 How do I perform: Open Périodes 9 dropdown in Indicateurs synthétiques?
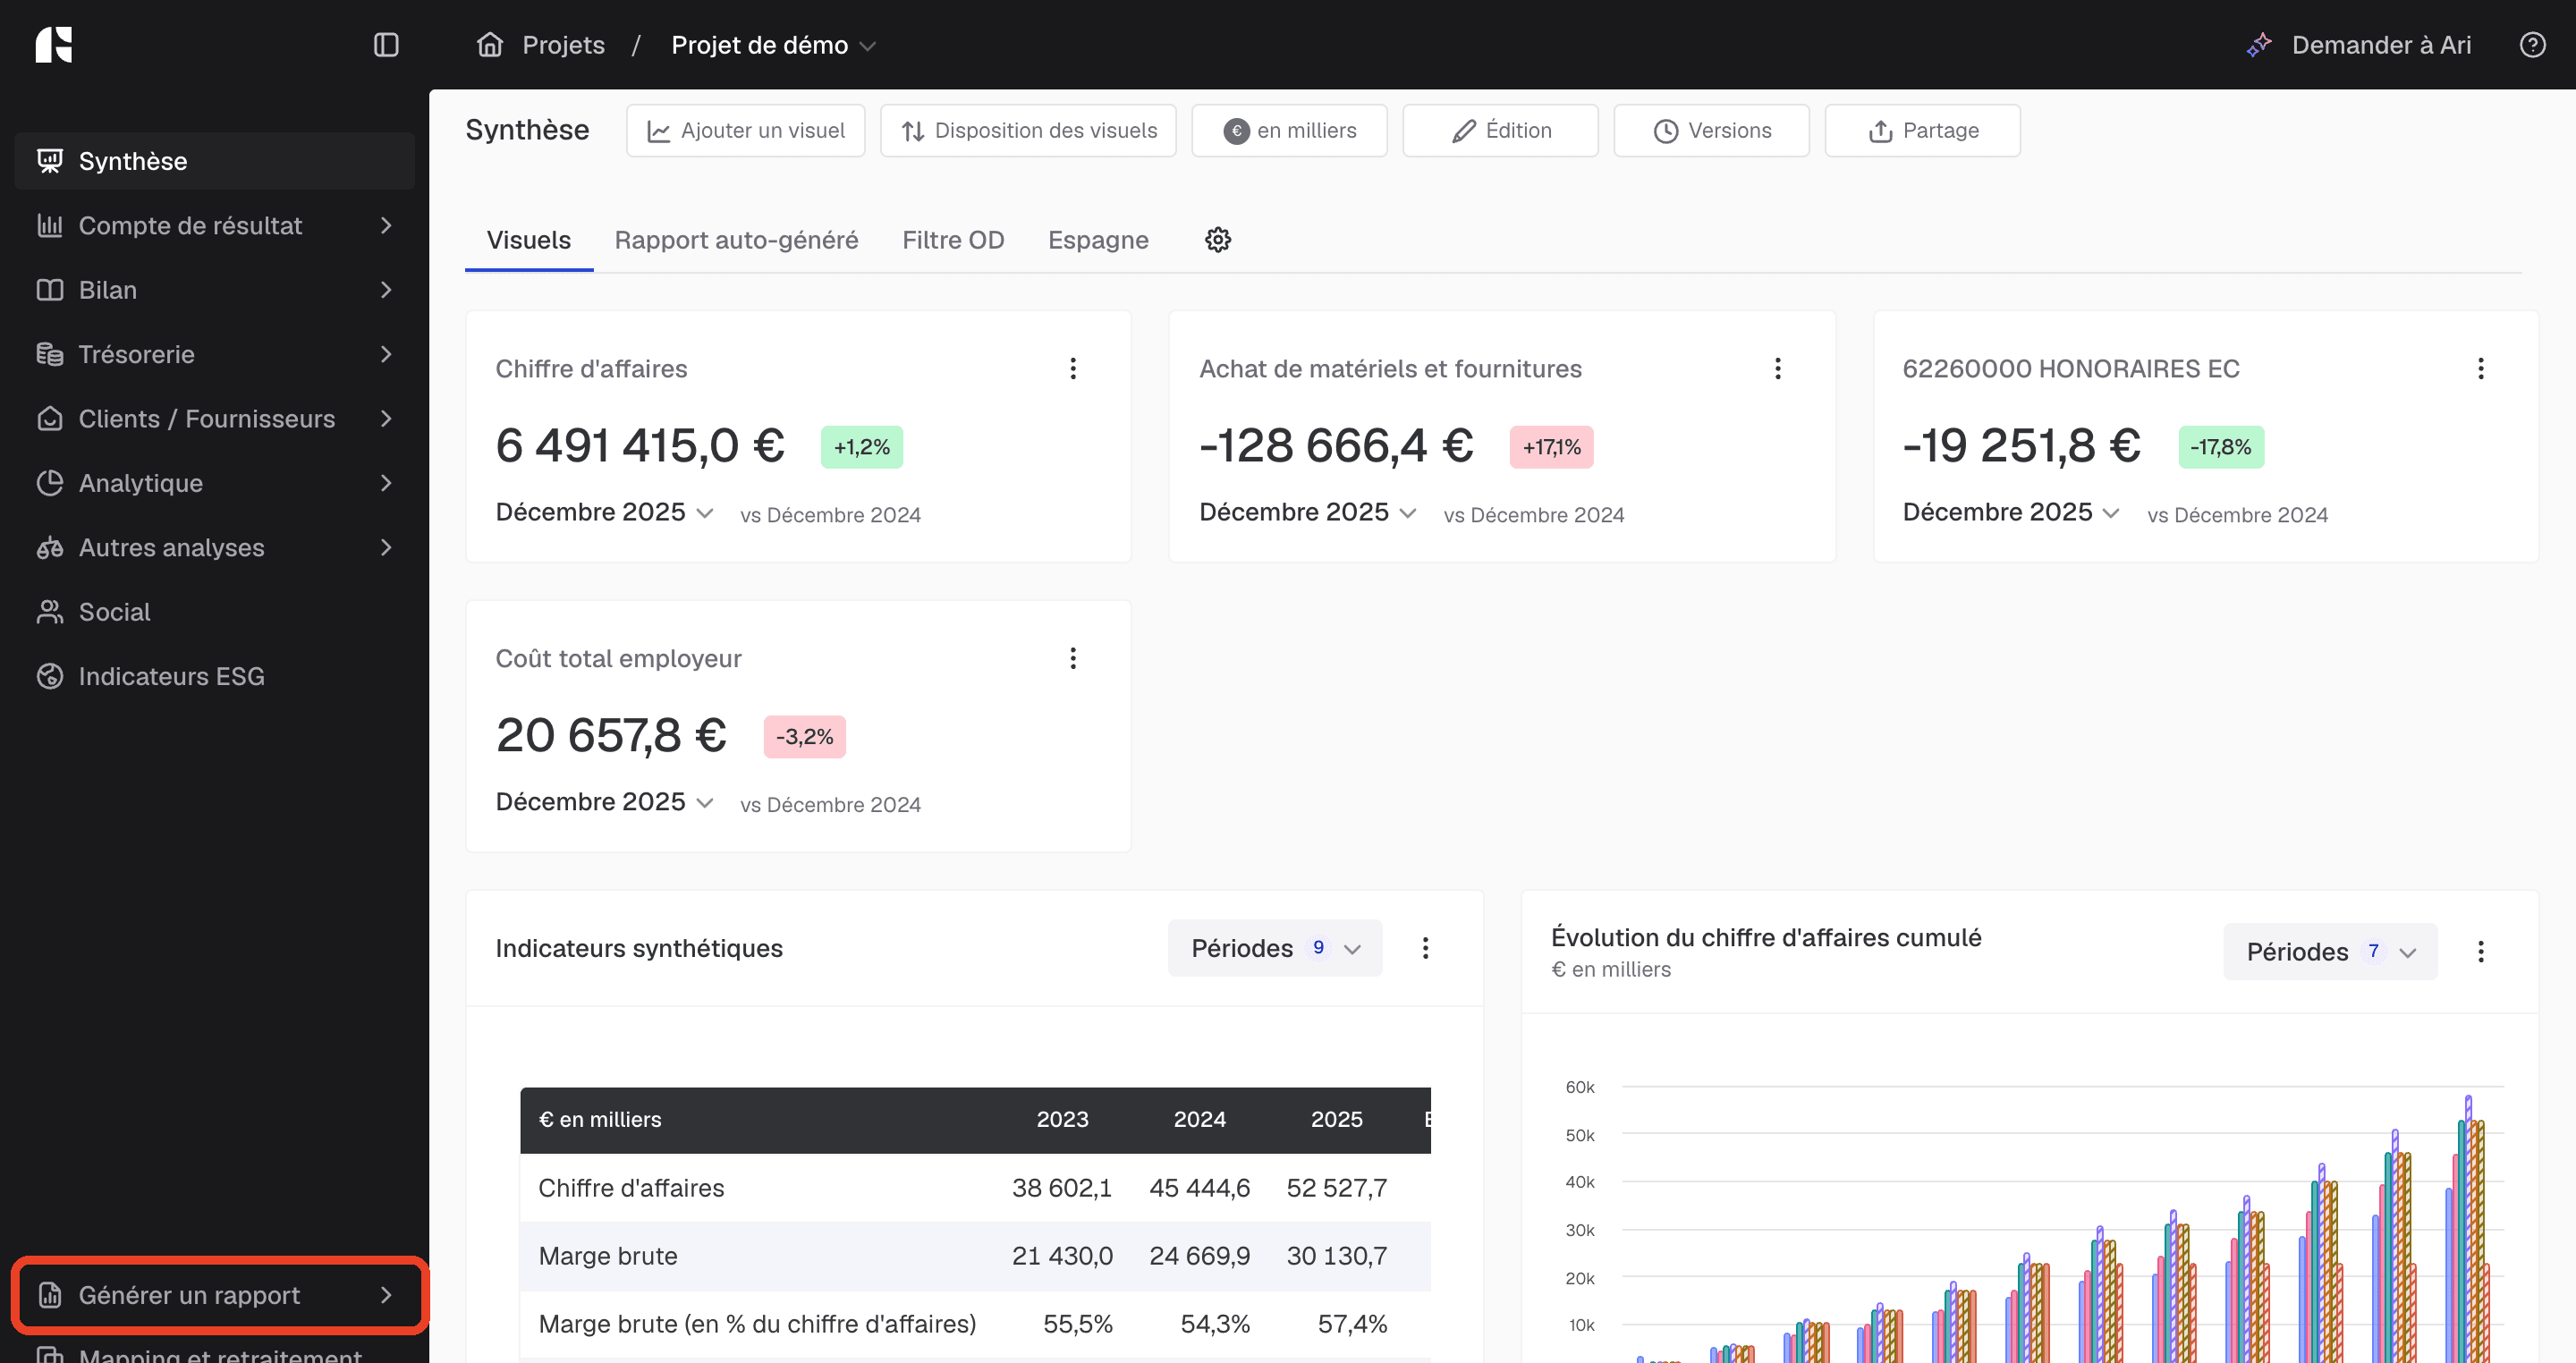[1275, 948]
